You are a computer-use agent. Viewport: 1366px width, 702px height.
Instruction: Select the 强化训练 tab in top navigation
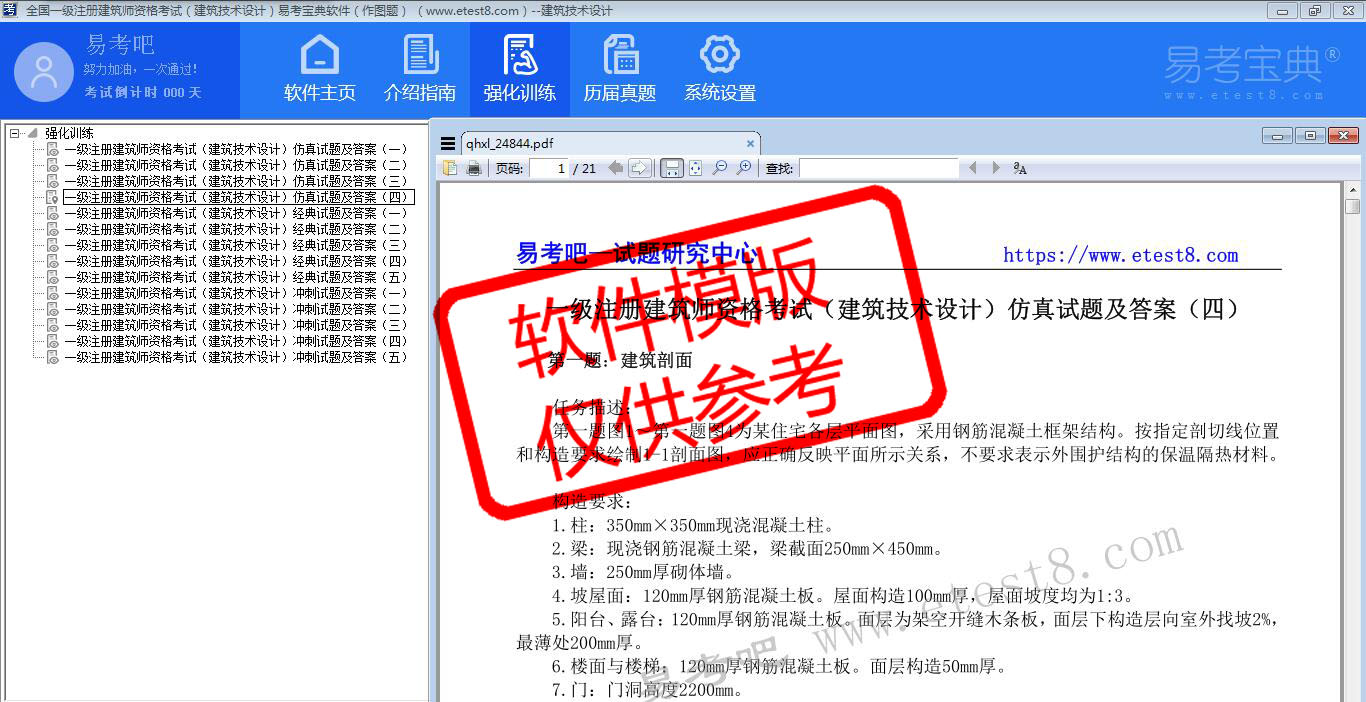click(520, 70)
